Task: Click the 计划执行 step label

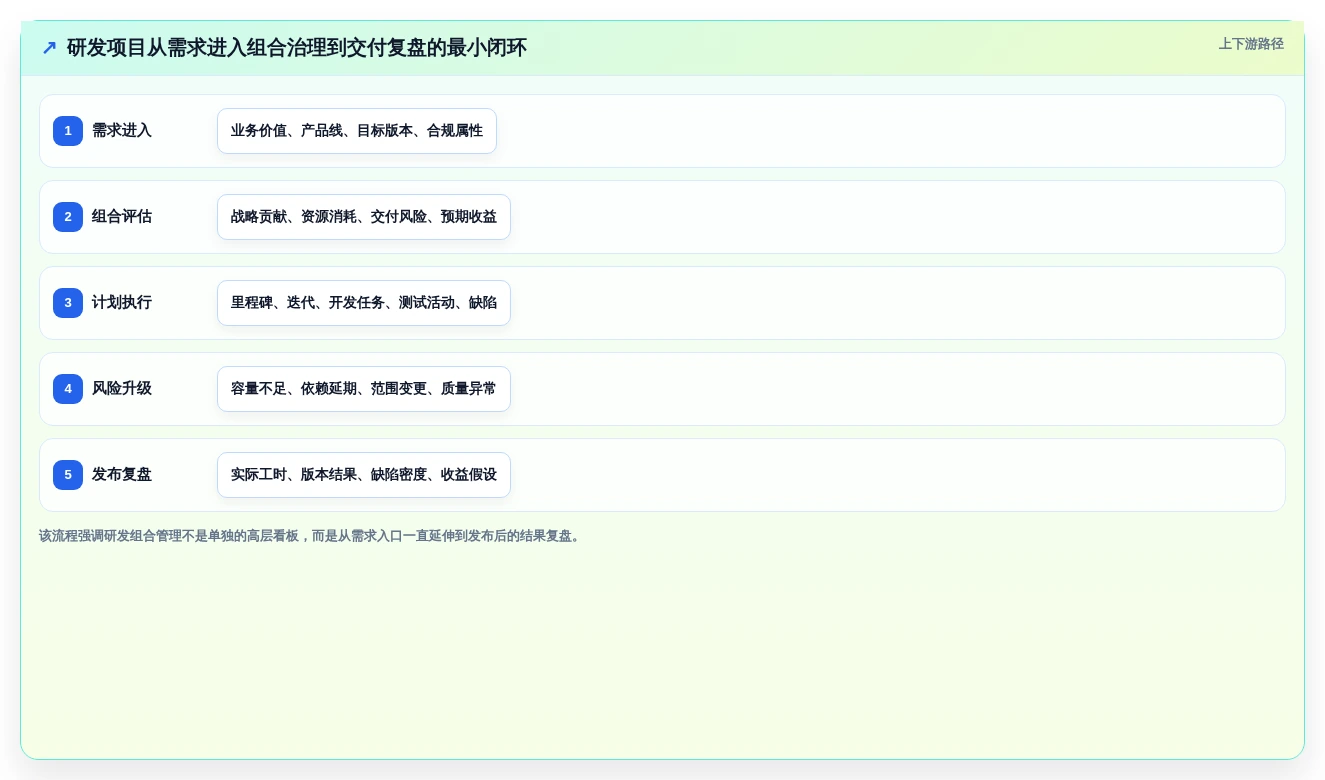Action: point(122,303)
